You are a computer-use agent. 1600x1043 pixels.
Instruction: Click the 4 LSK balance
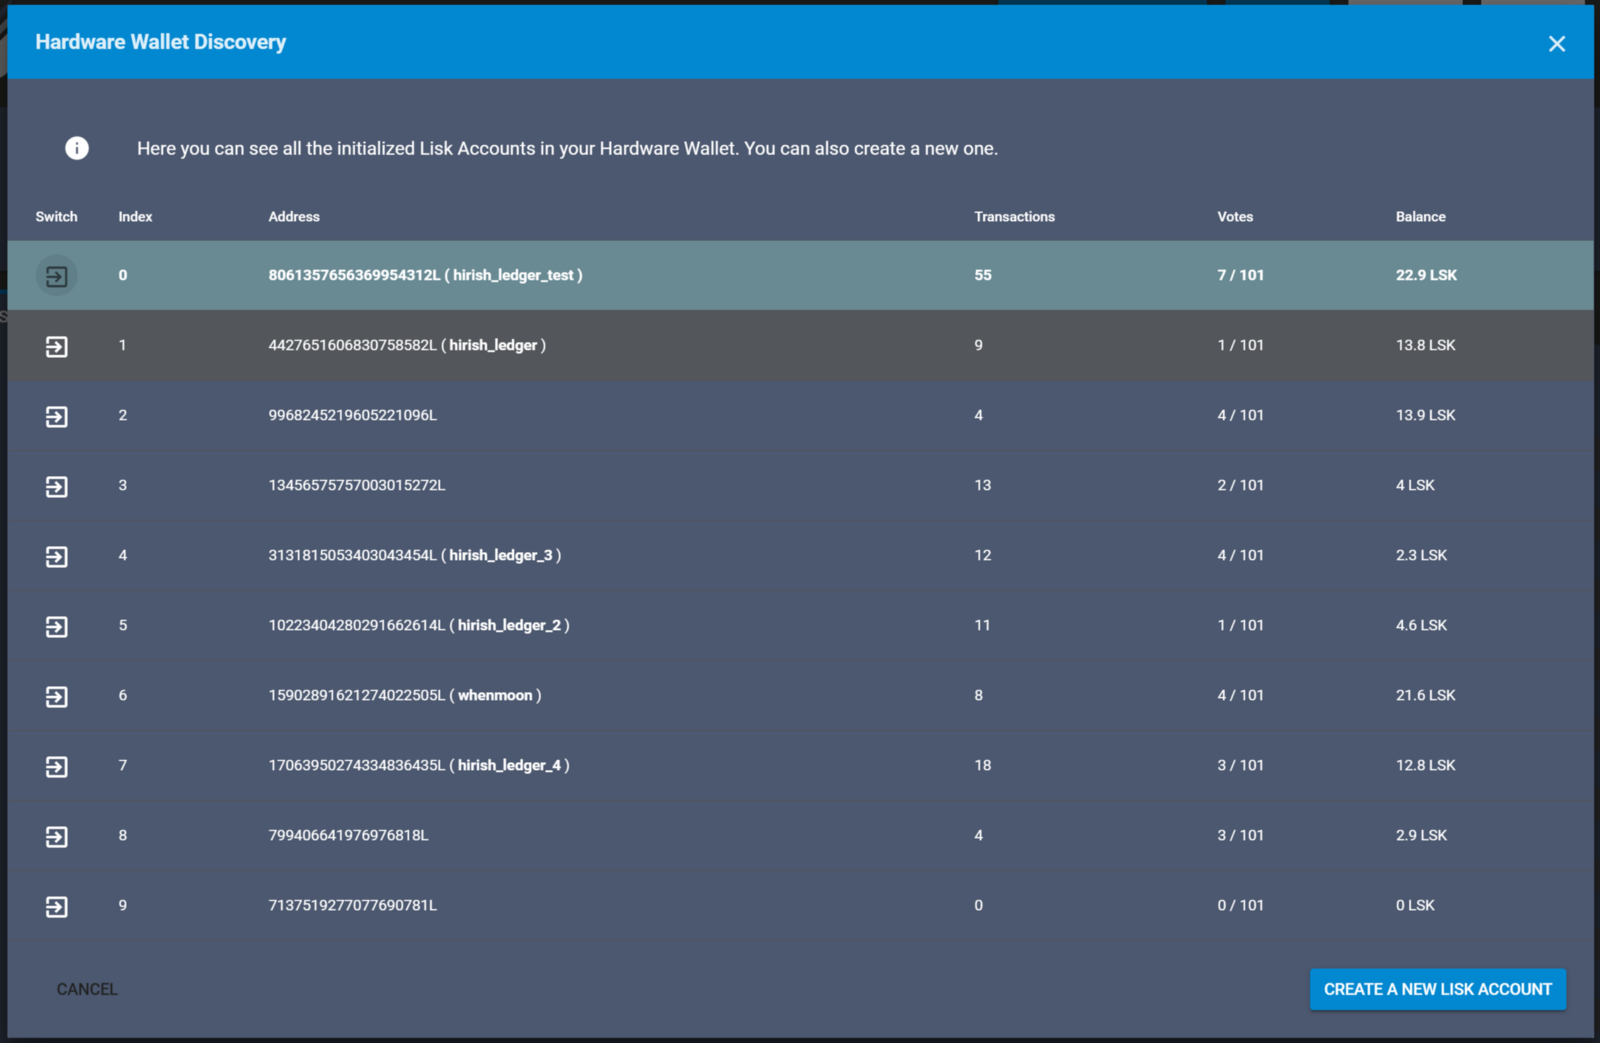1415,485
